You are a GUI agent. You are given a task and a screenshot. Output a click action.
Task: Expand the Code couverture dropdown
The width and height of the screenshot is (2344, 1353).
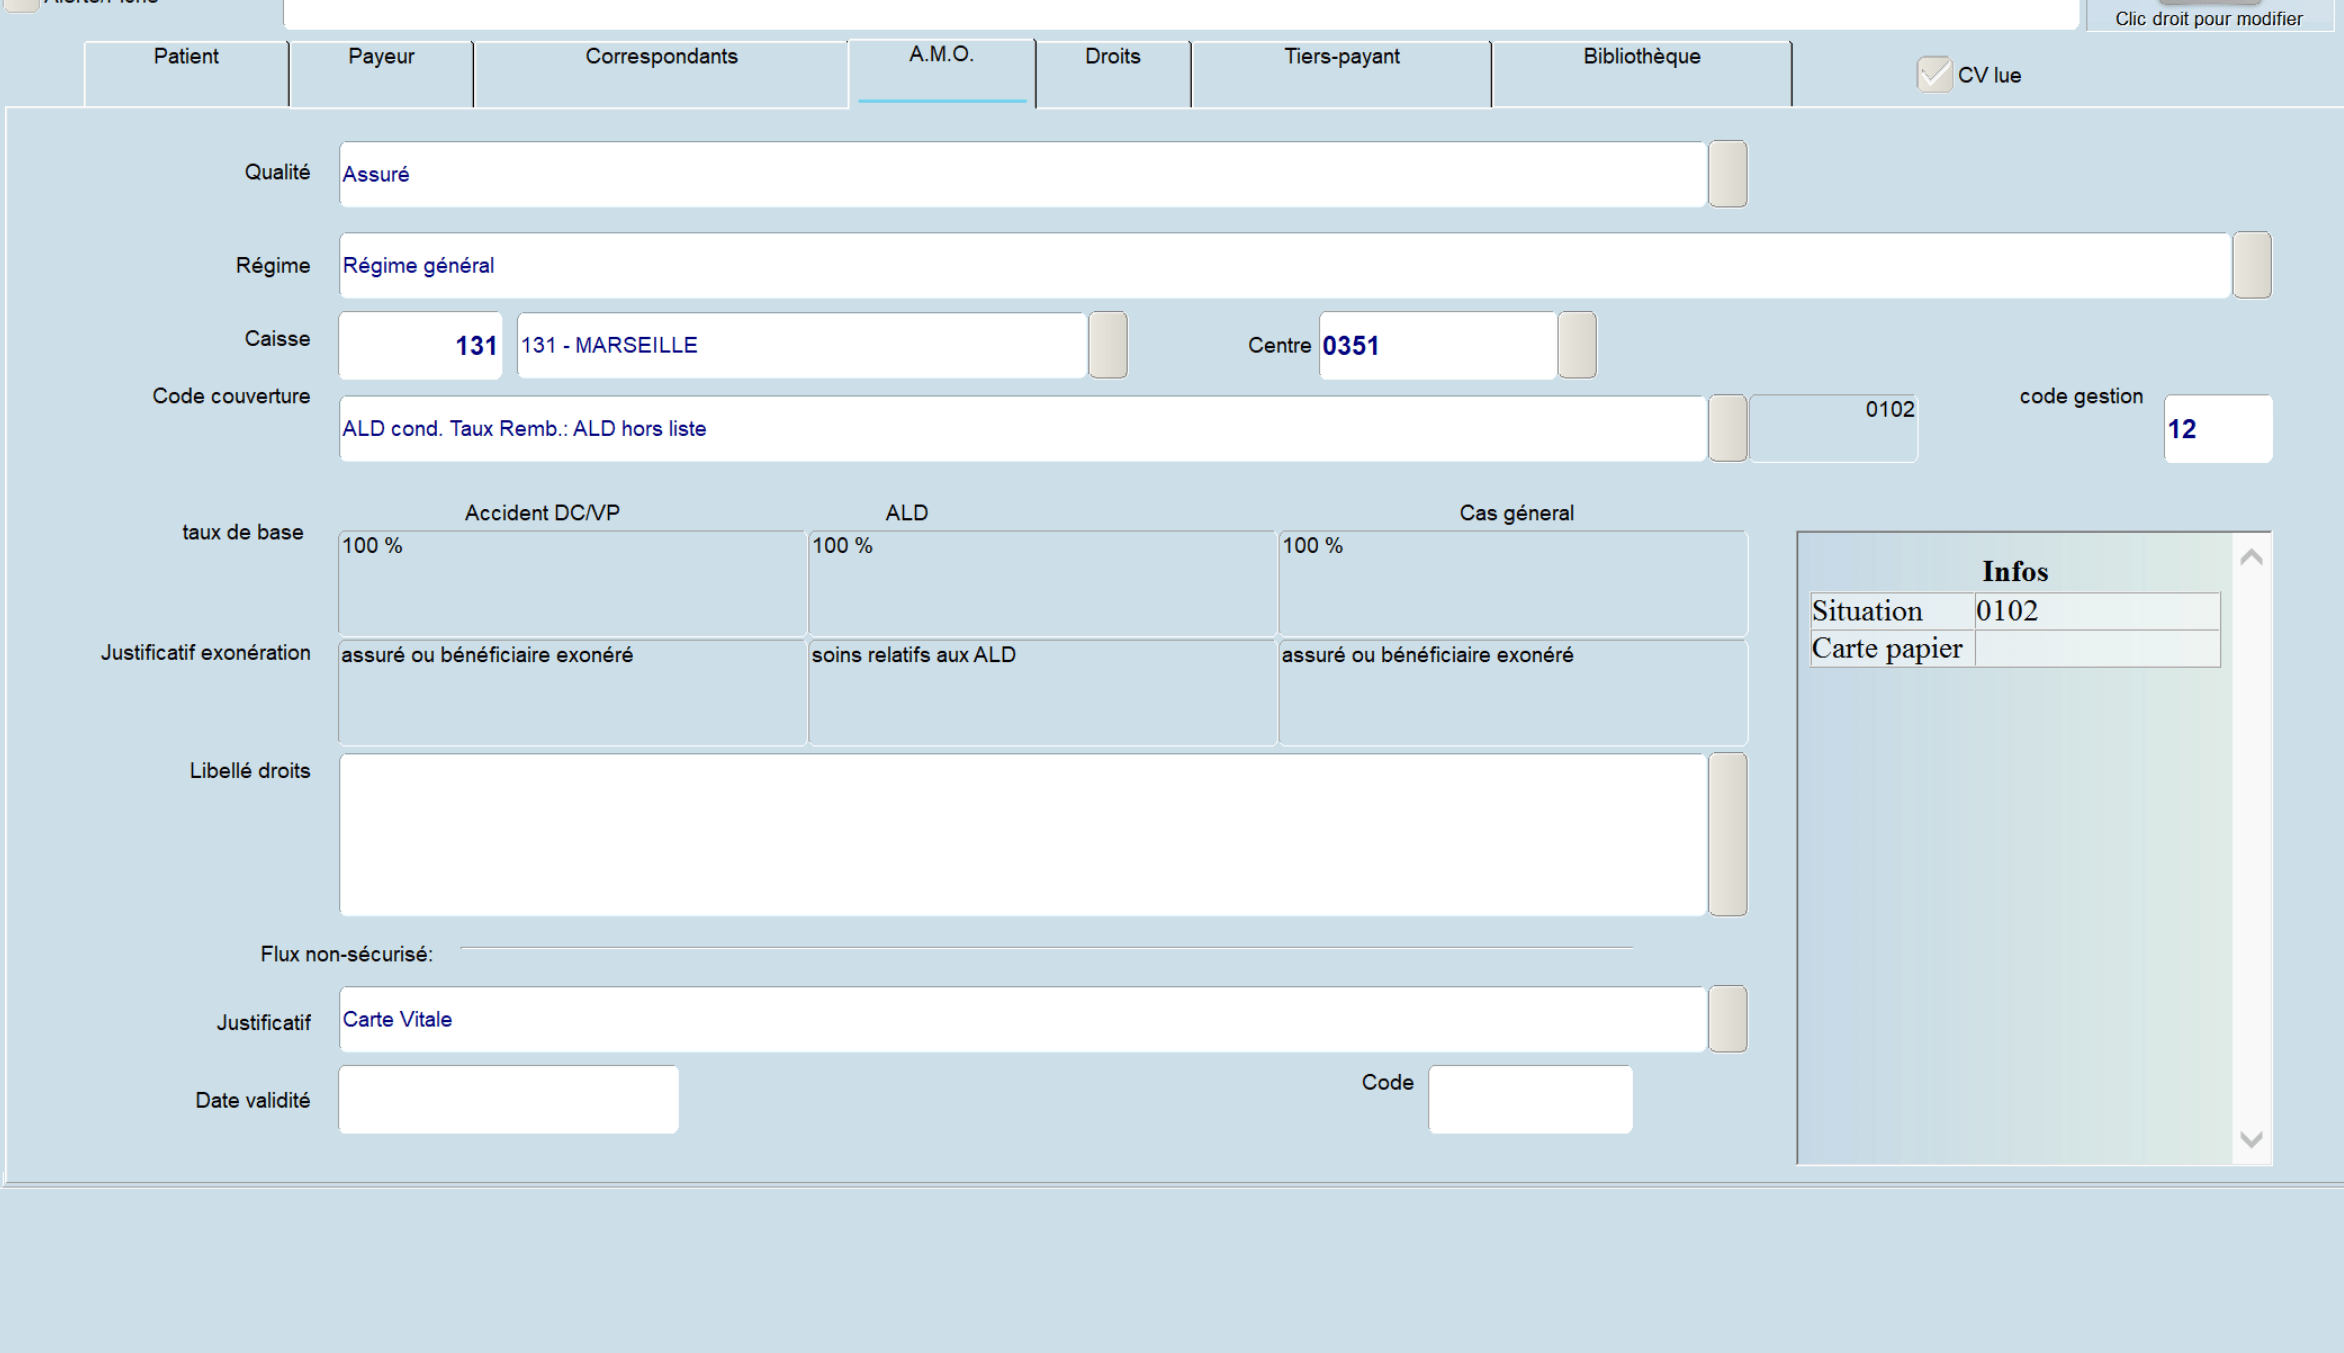[x=1727, y=428]
